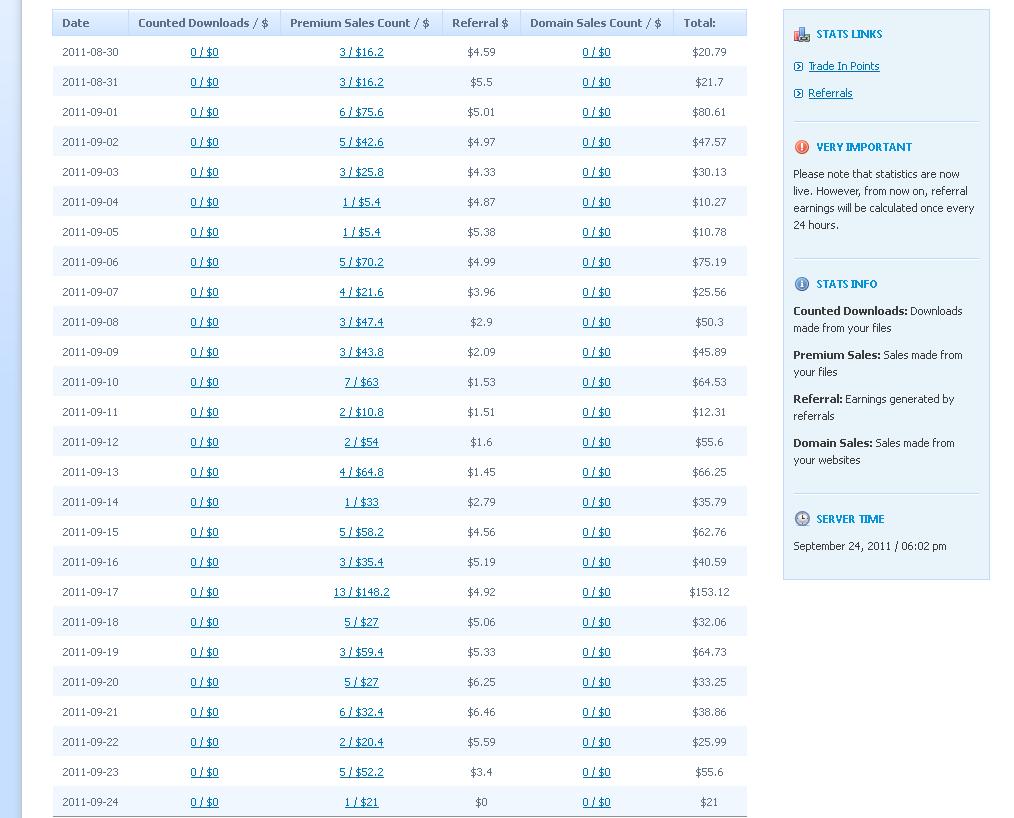
Task: Open premium sales 7 / $63 link
Action: [361, 382]
